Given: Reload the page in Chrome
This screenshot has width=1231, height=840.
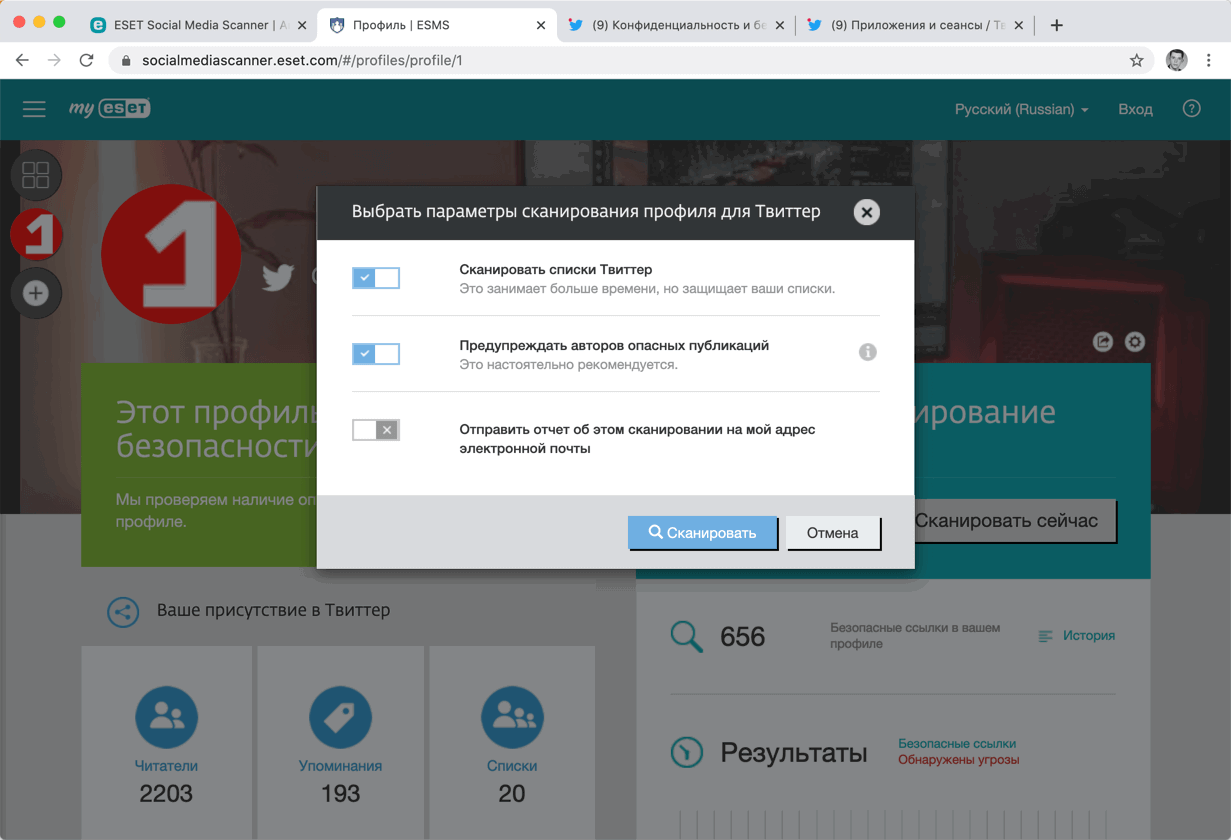Looking at the screenshot, I should (87, 60).
